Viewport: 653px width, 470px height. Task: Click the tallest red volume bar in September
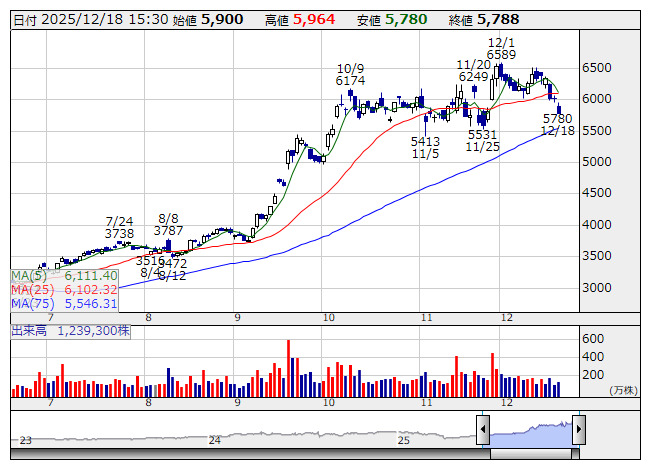pos(289,368)
